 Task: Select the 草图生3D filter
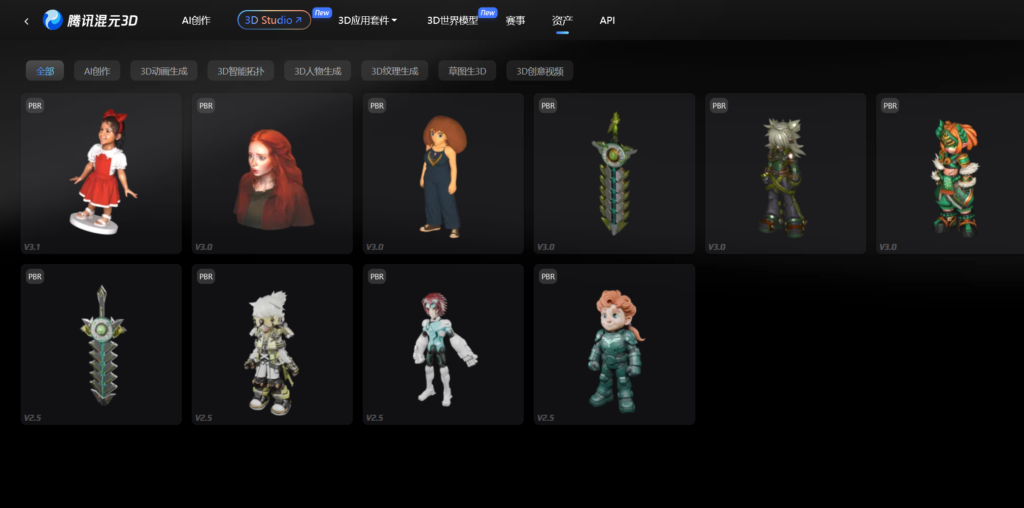pyautogui.click(x=467, y=71)
